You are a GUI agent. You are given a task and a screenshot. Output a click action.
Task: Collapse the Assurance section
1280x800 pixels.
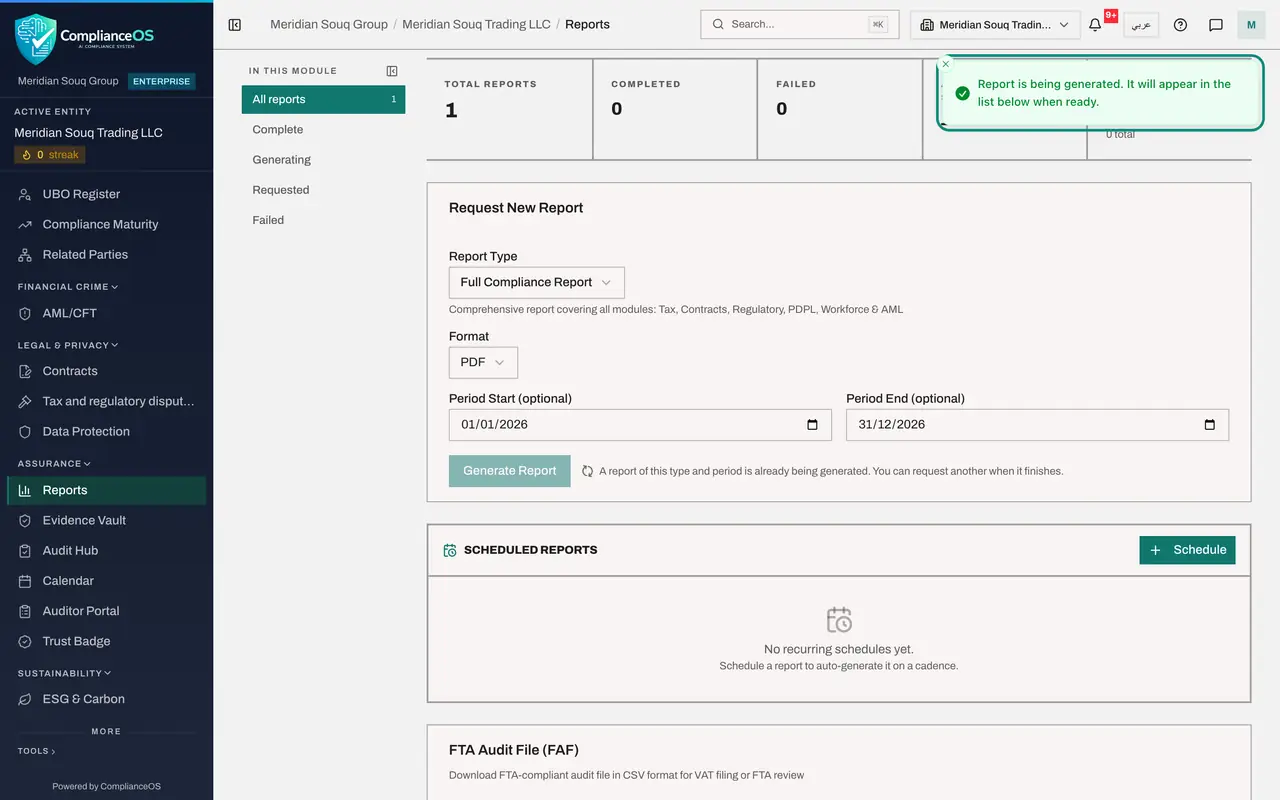[54, 463]
